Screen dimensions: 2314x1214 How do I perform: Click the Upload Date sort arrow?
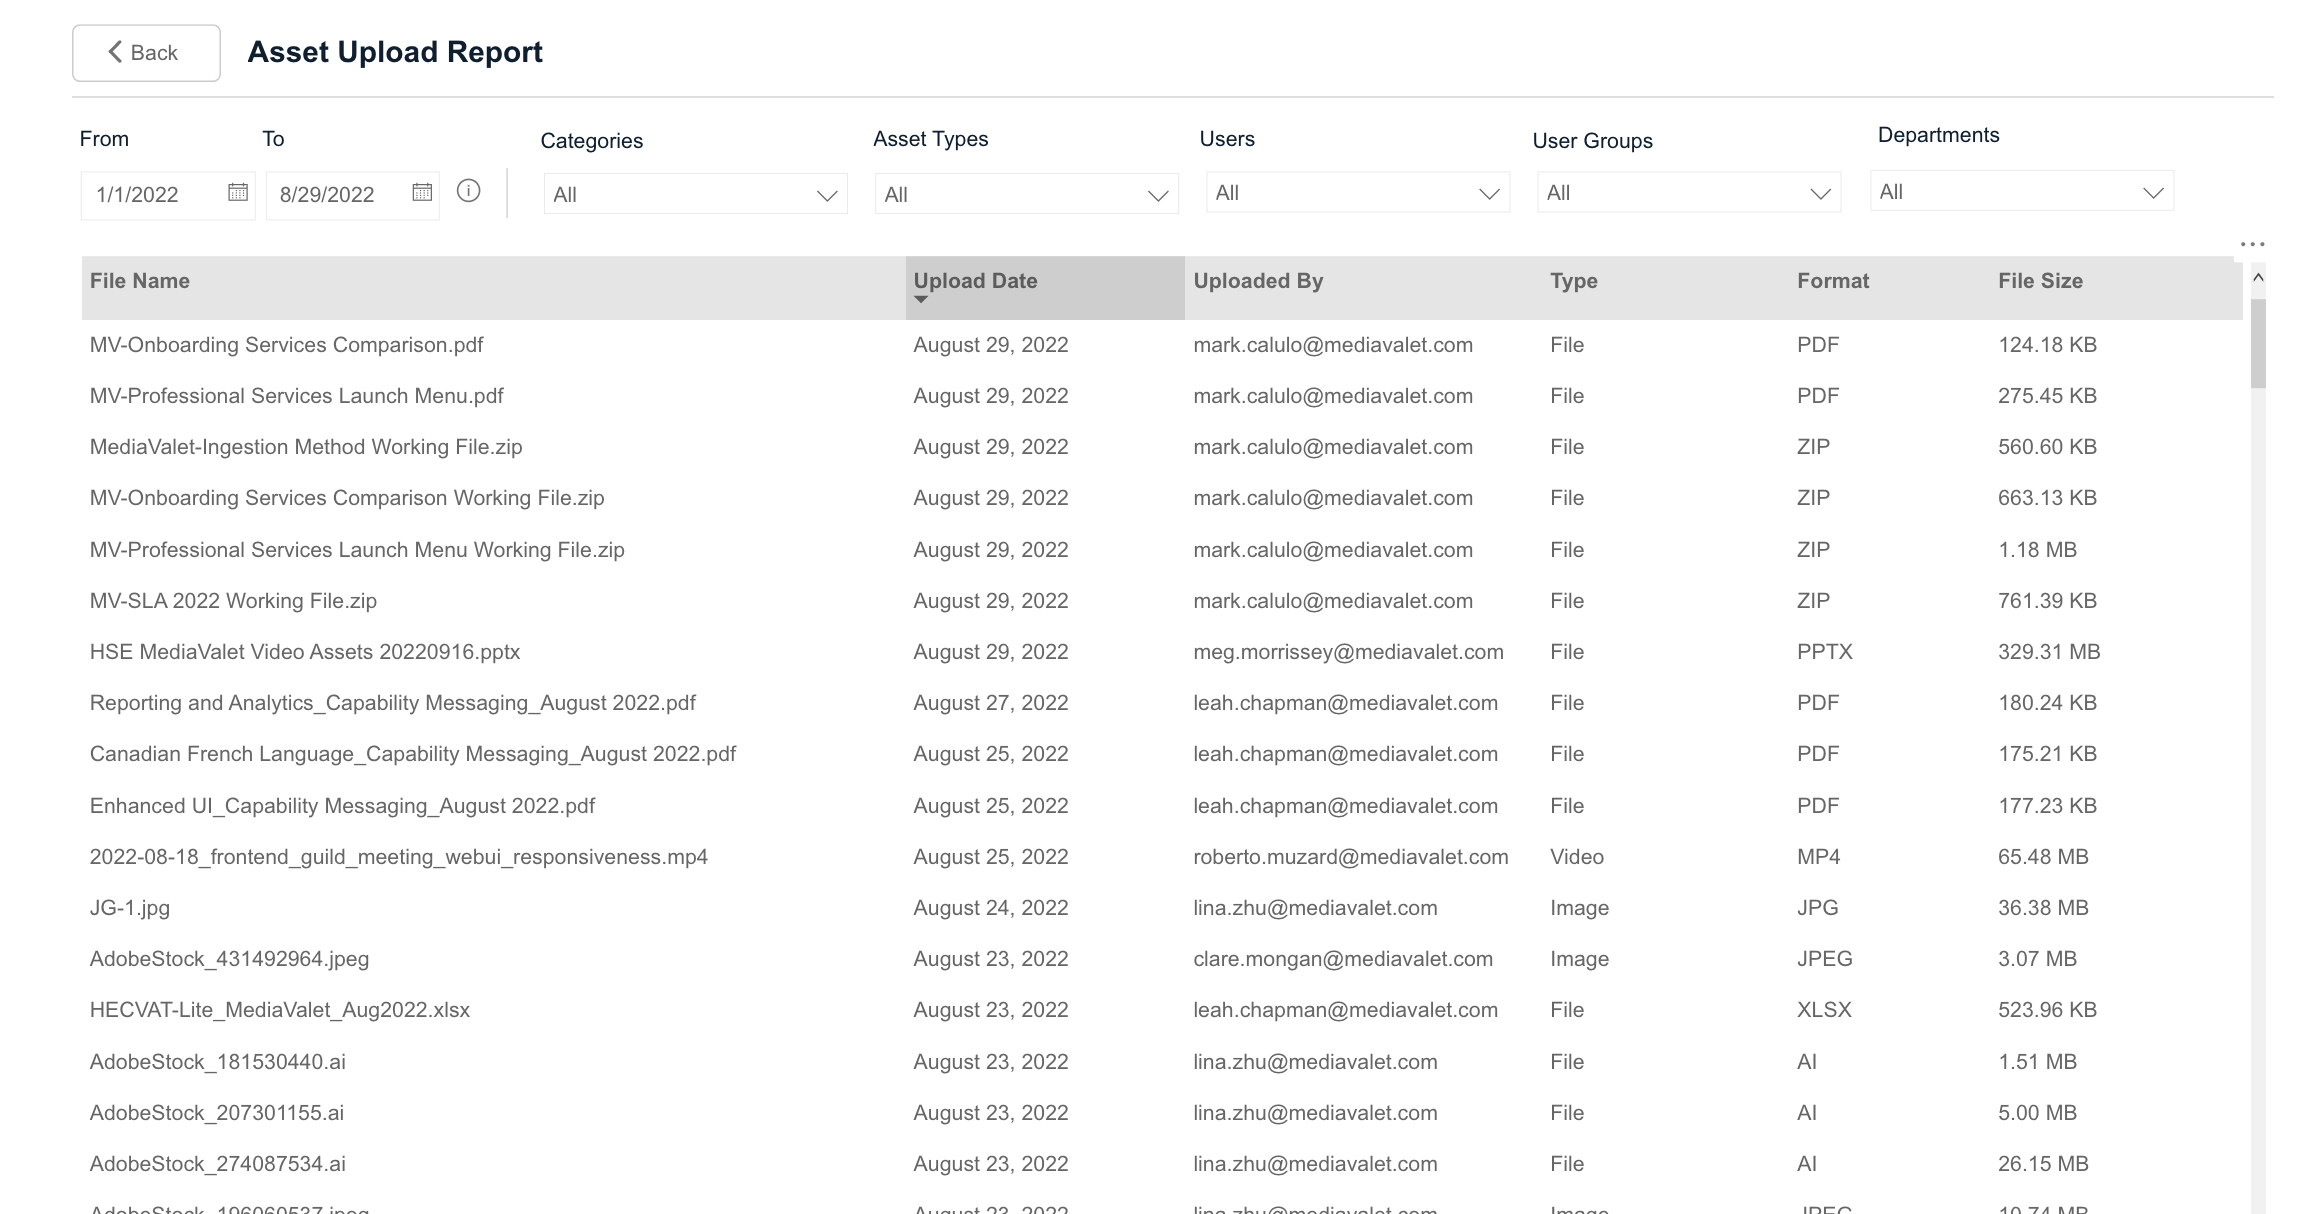[921, 300]
